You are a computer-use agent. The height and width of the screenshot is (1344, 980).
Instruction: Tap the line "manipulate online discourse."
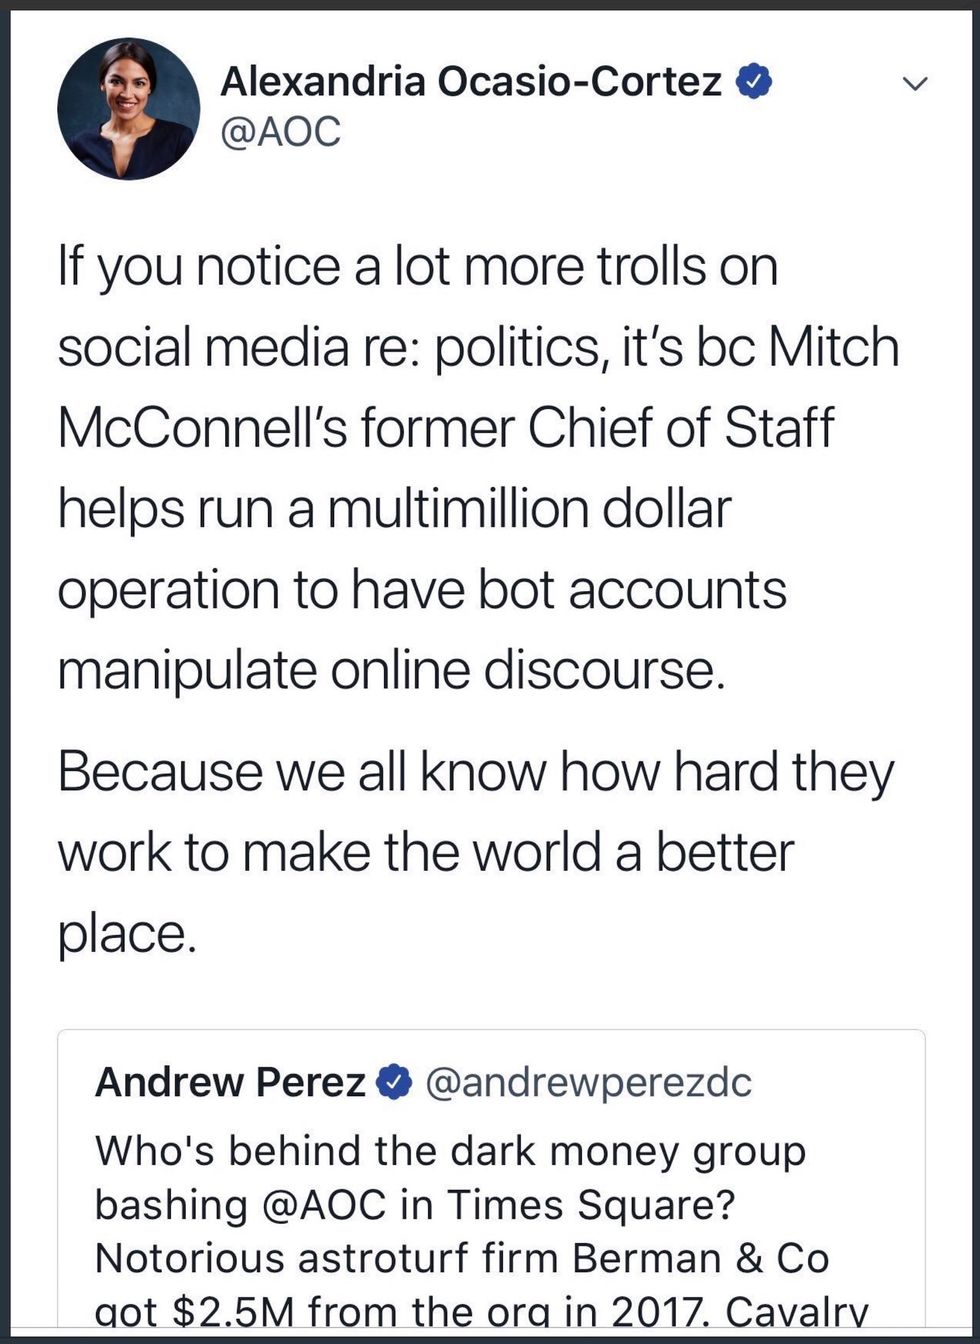(390, 670)
